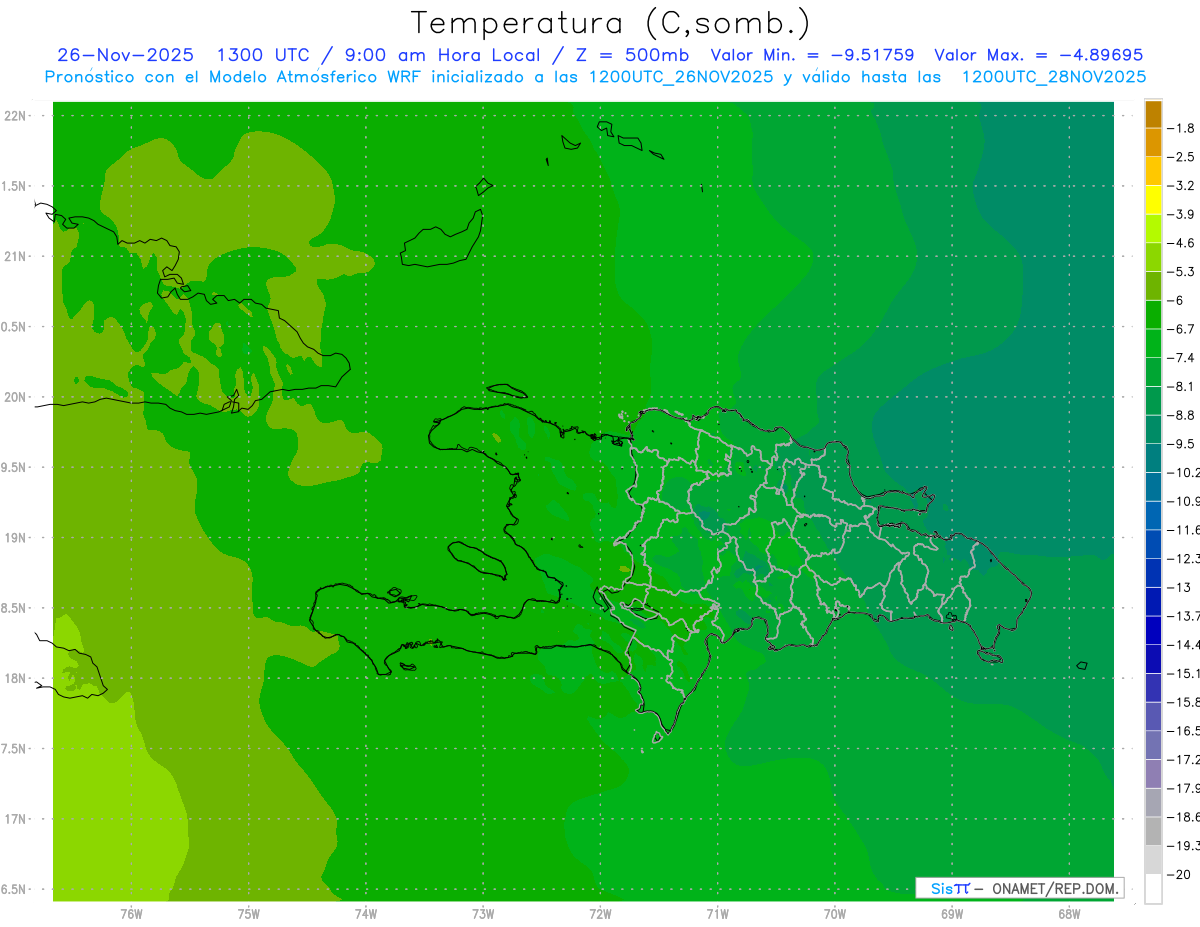
Task: Click the "76W" longitude label
Action: pos(131,914)
